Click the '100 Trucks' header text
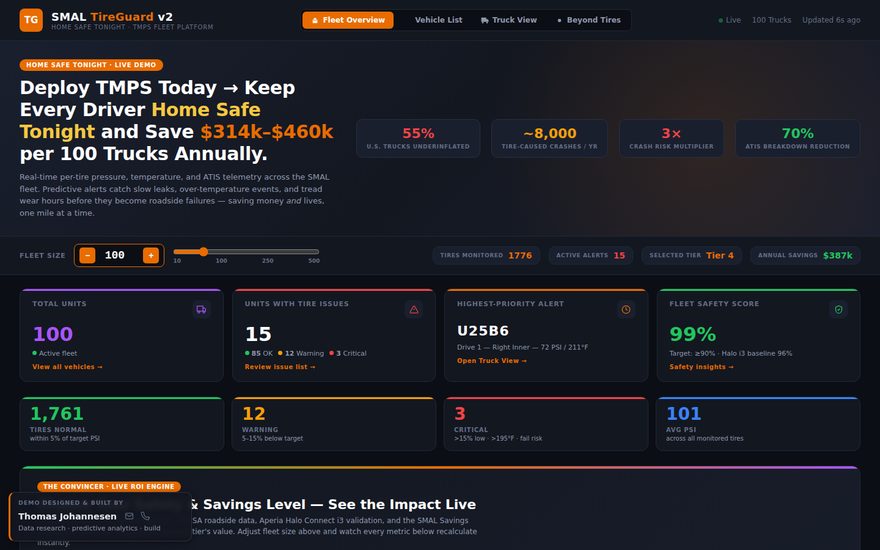This screenshot has width=880, height=550. click(x=771, y=20)
